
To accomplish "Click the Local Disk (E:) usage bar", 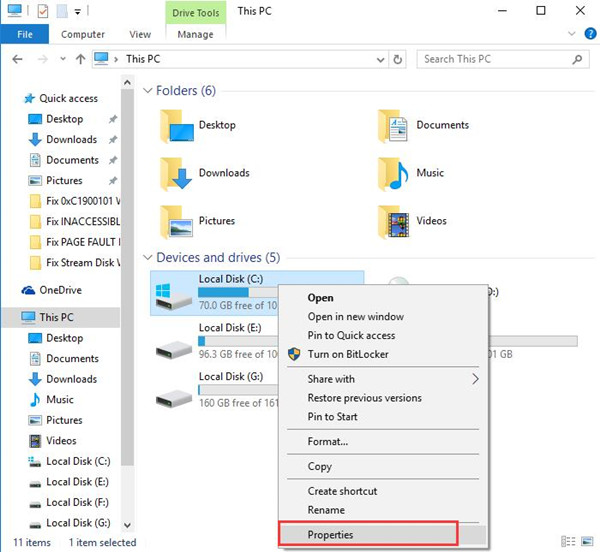I will point(238,341).
